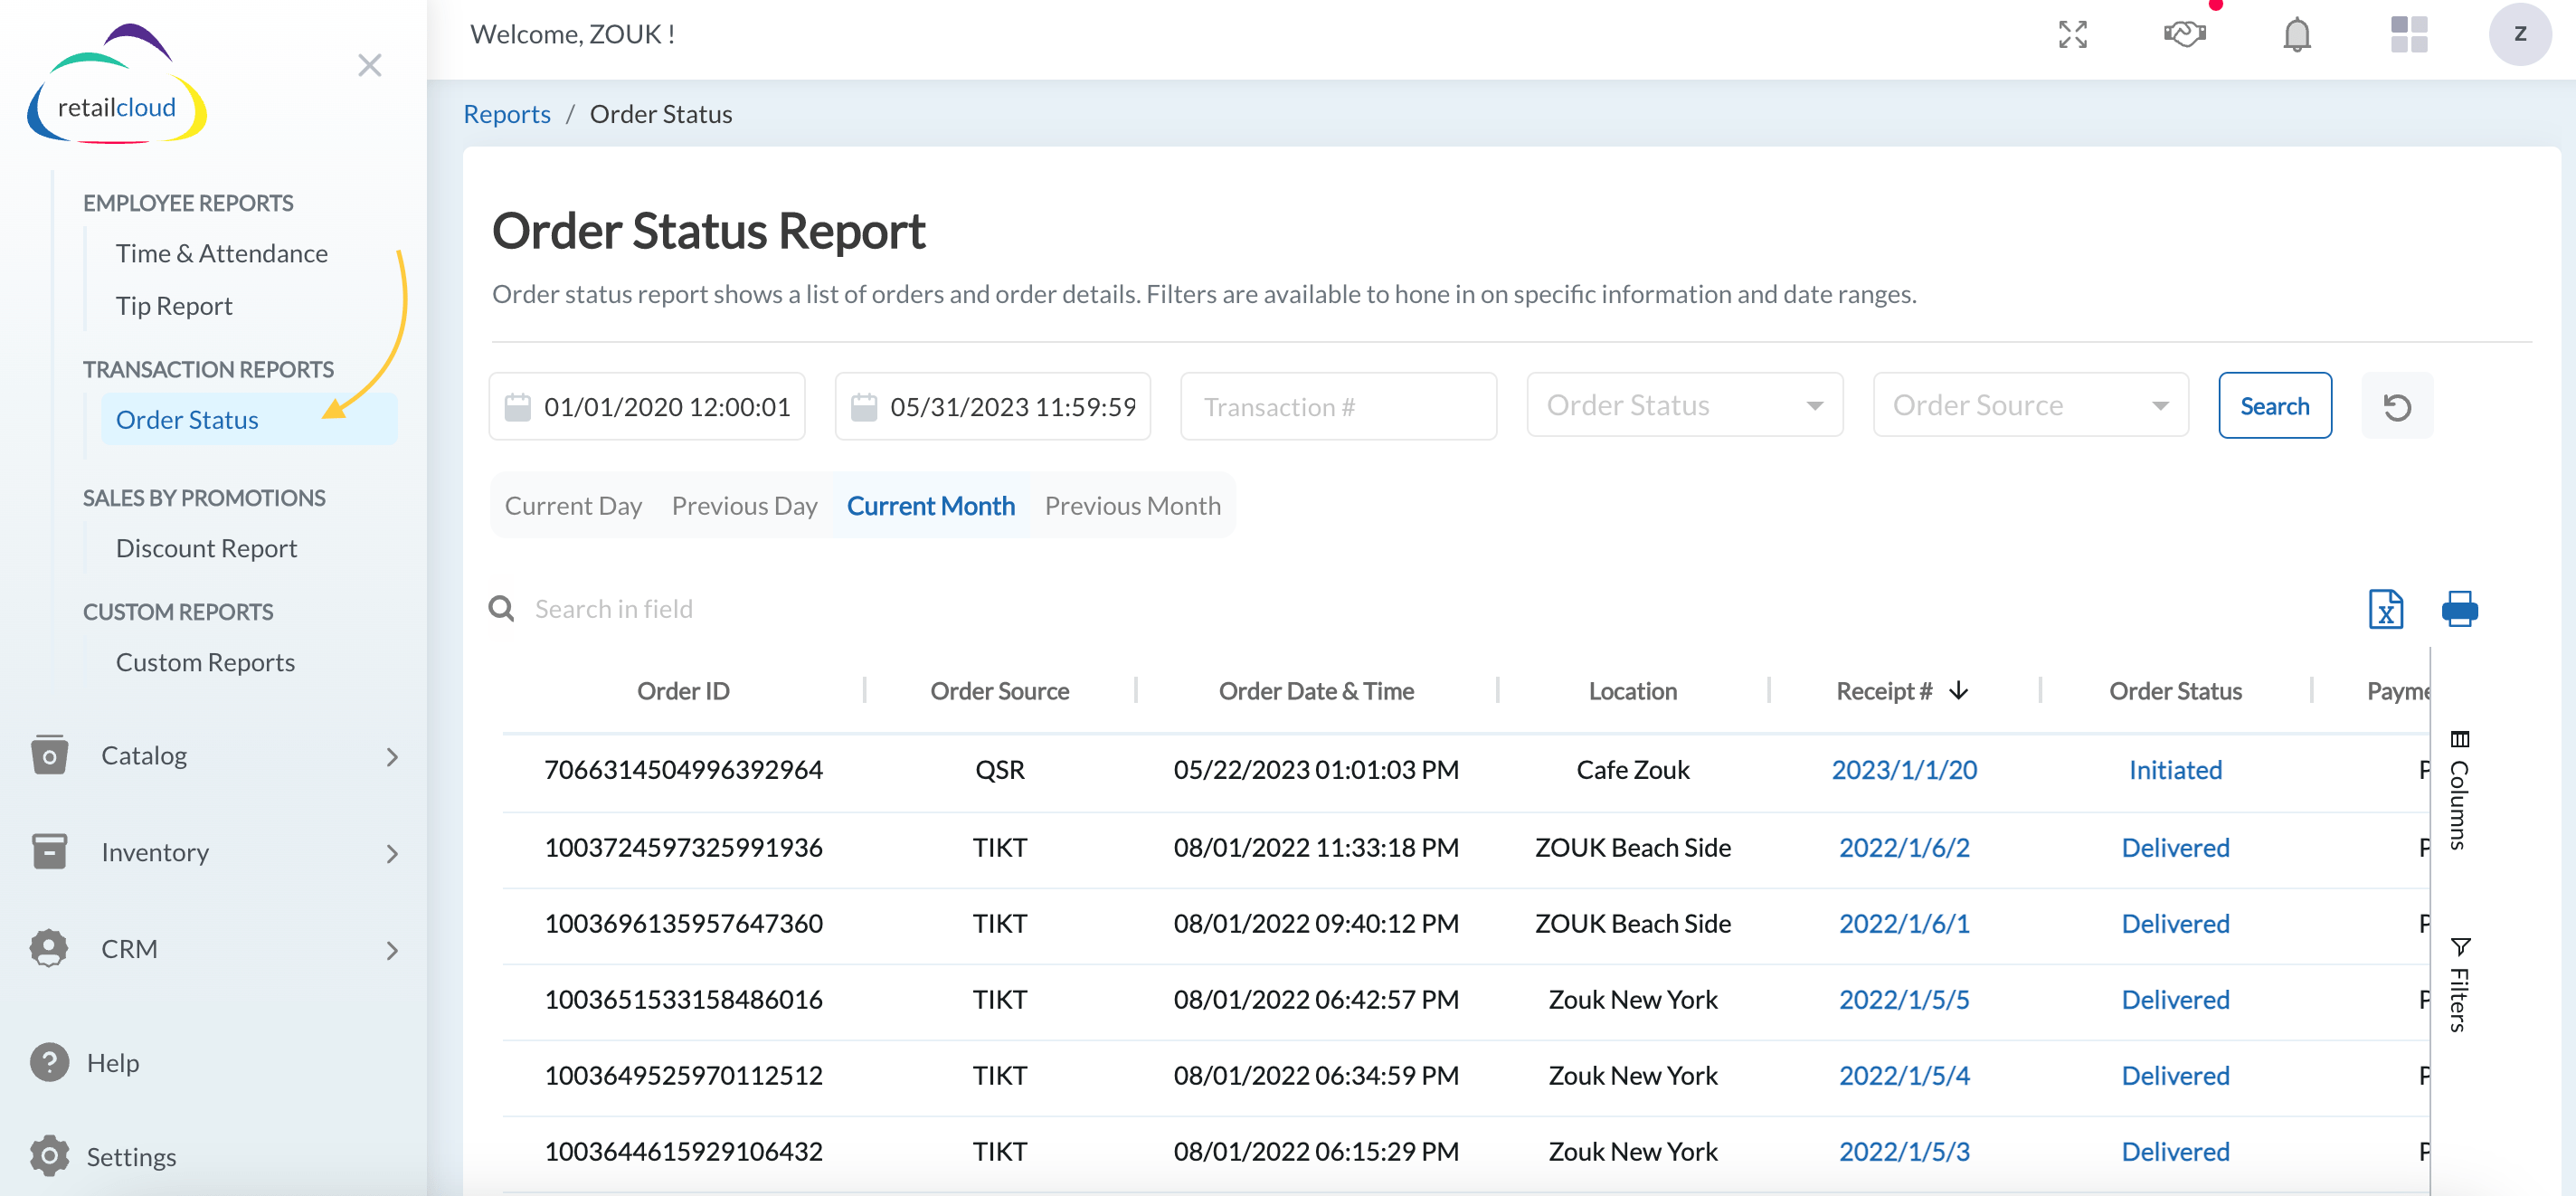Select the Previous Month tab
Screen dimensions: 2576x1196
coord(1132,506)
